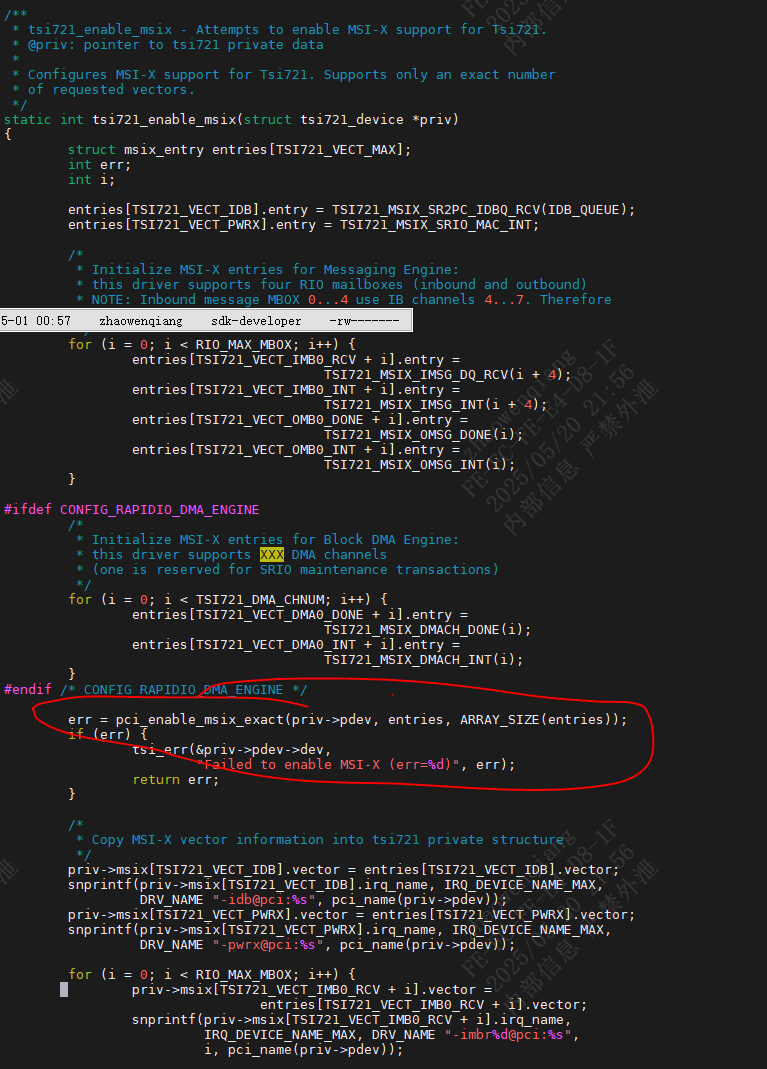Click the line 'struct msix_entry entries[TSI721_VECT_MAX];'

[239, 149]
